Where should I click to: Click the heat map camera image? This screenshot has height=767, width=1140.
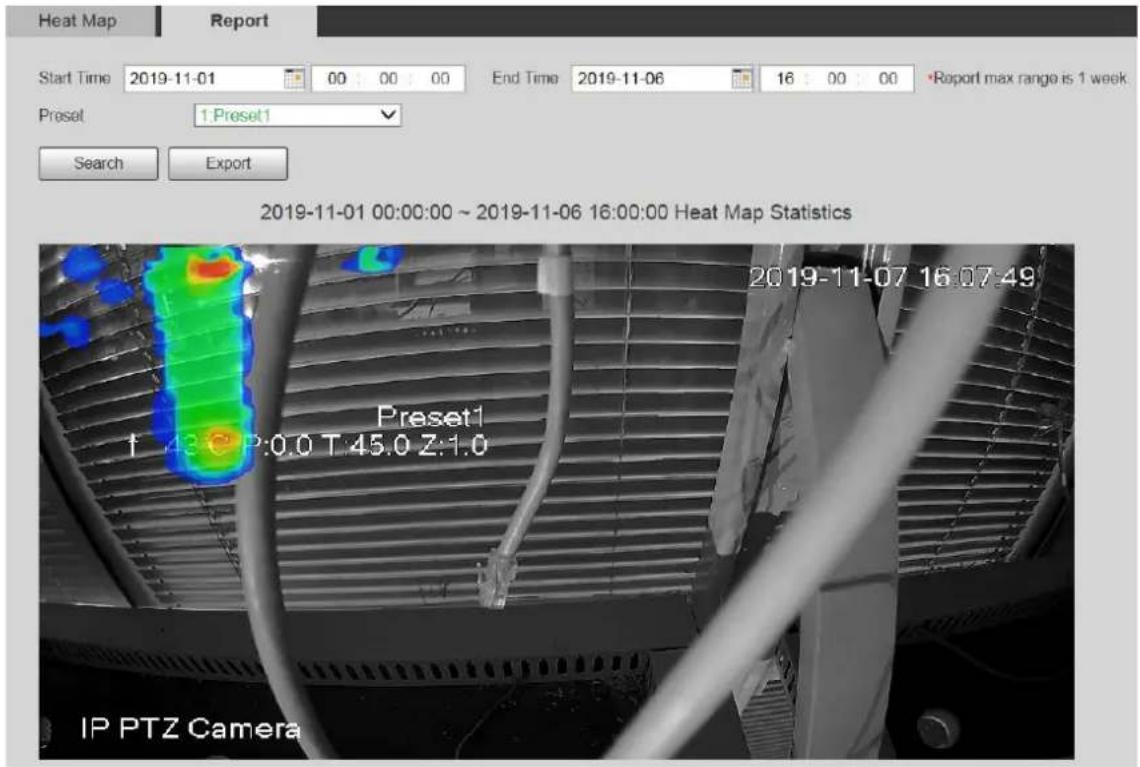coord(556,502)
